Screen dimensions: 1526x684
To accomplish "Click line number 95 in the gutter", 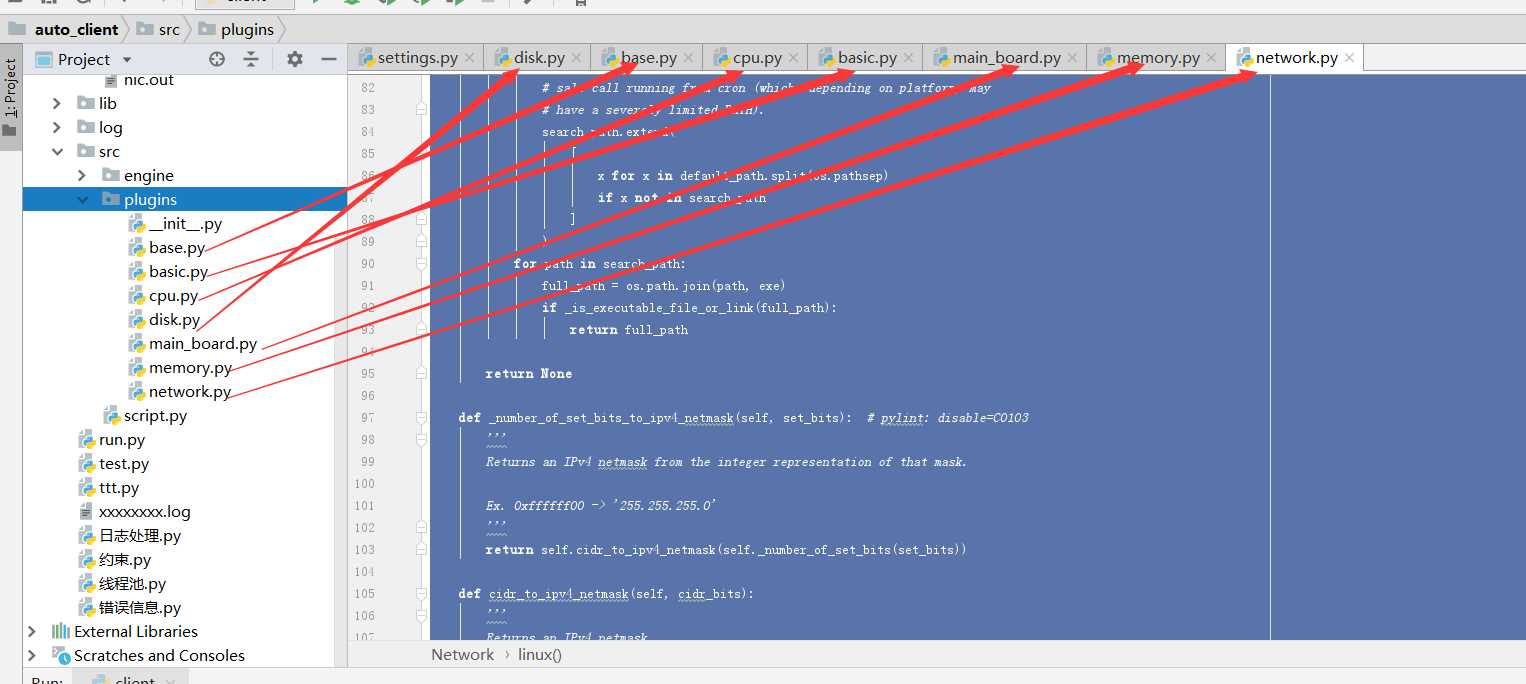I will (x=367, y=374).
